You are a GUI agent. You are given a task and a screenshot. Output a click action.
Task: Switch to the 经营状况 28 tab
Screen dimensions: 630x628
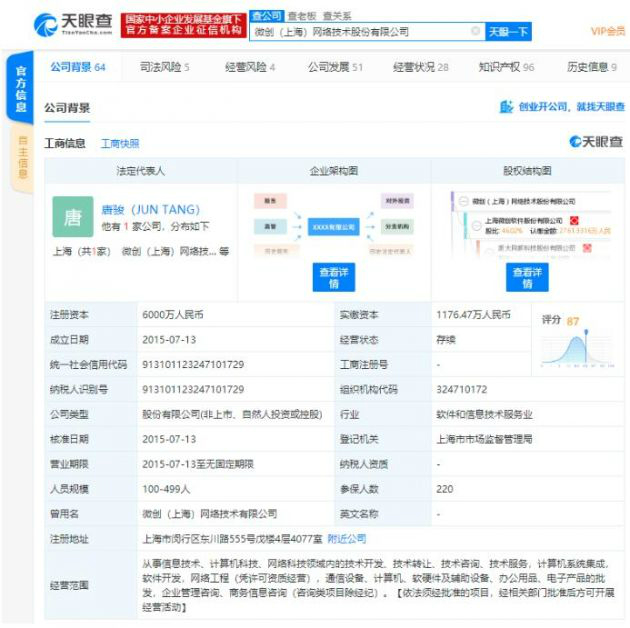click(x=421, y=67)
